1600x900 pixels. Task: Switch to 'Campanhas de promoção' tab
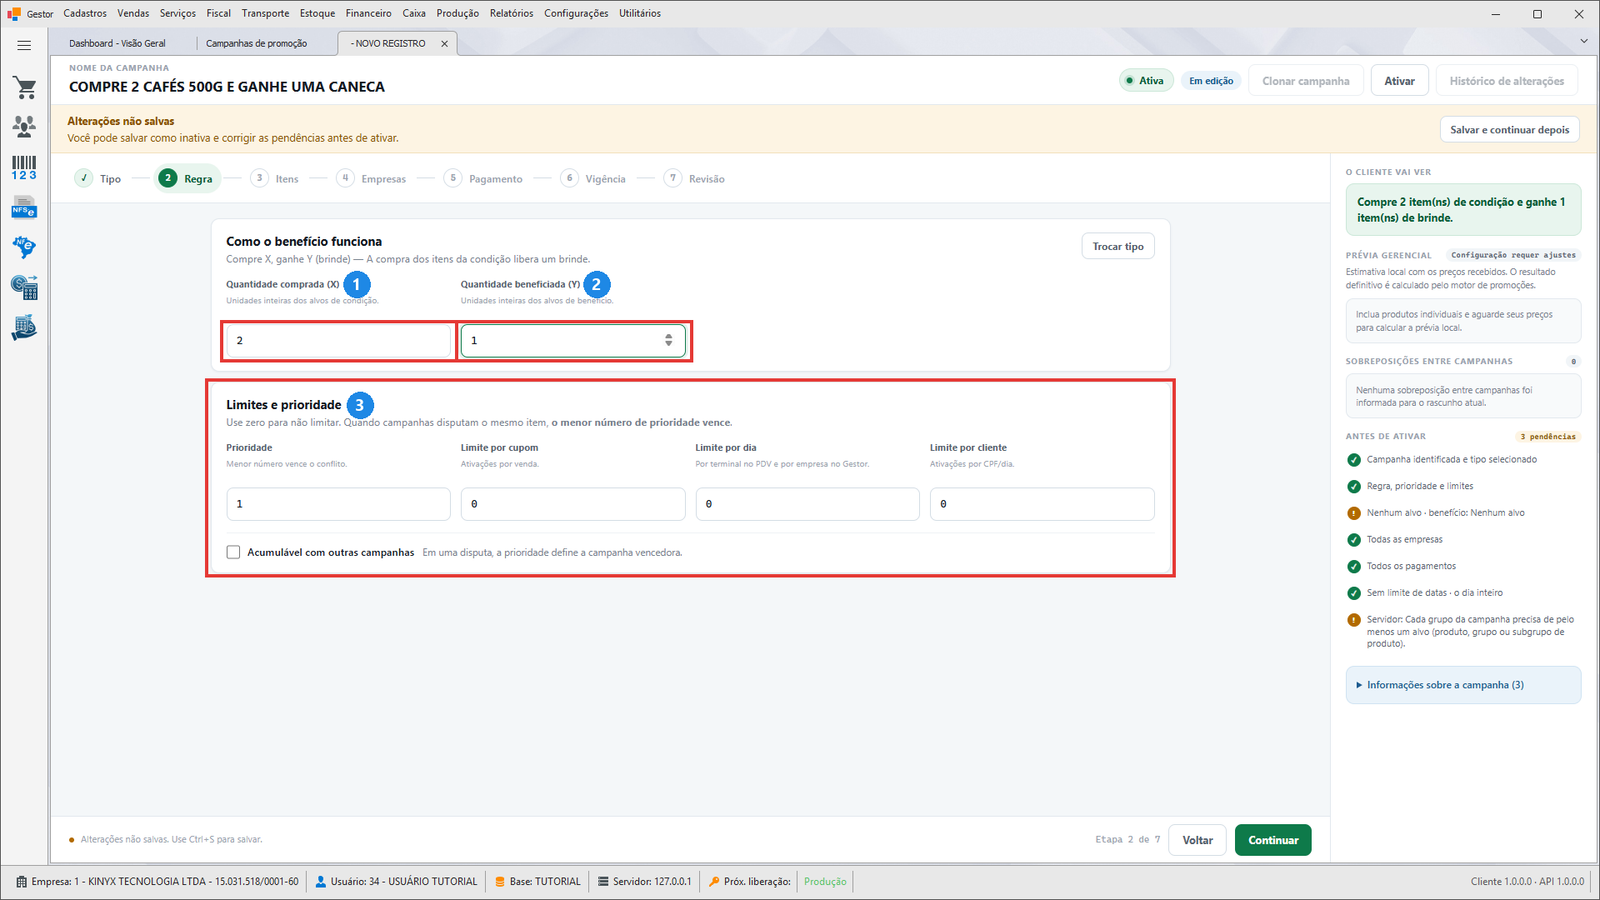point(257,44)
